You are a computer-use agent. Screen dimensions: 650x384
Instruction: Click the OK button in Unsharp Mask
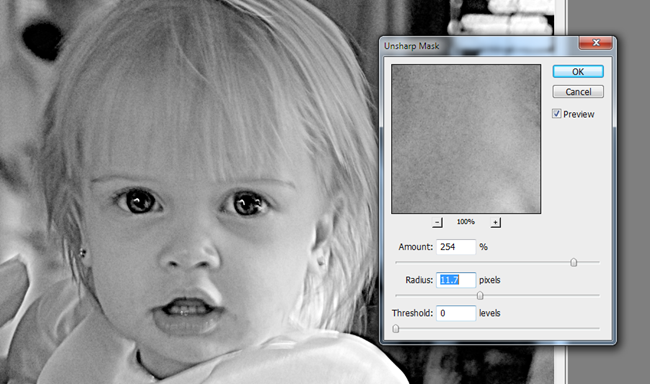click(x=578, y=72)
